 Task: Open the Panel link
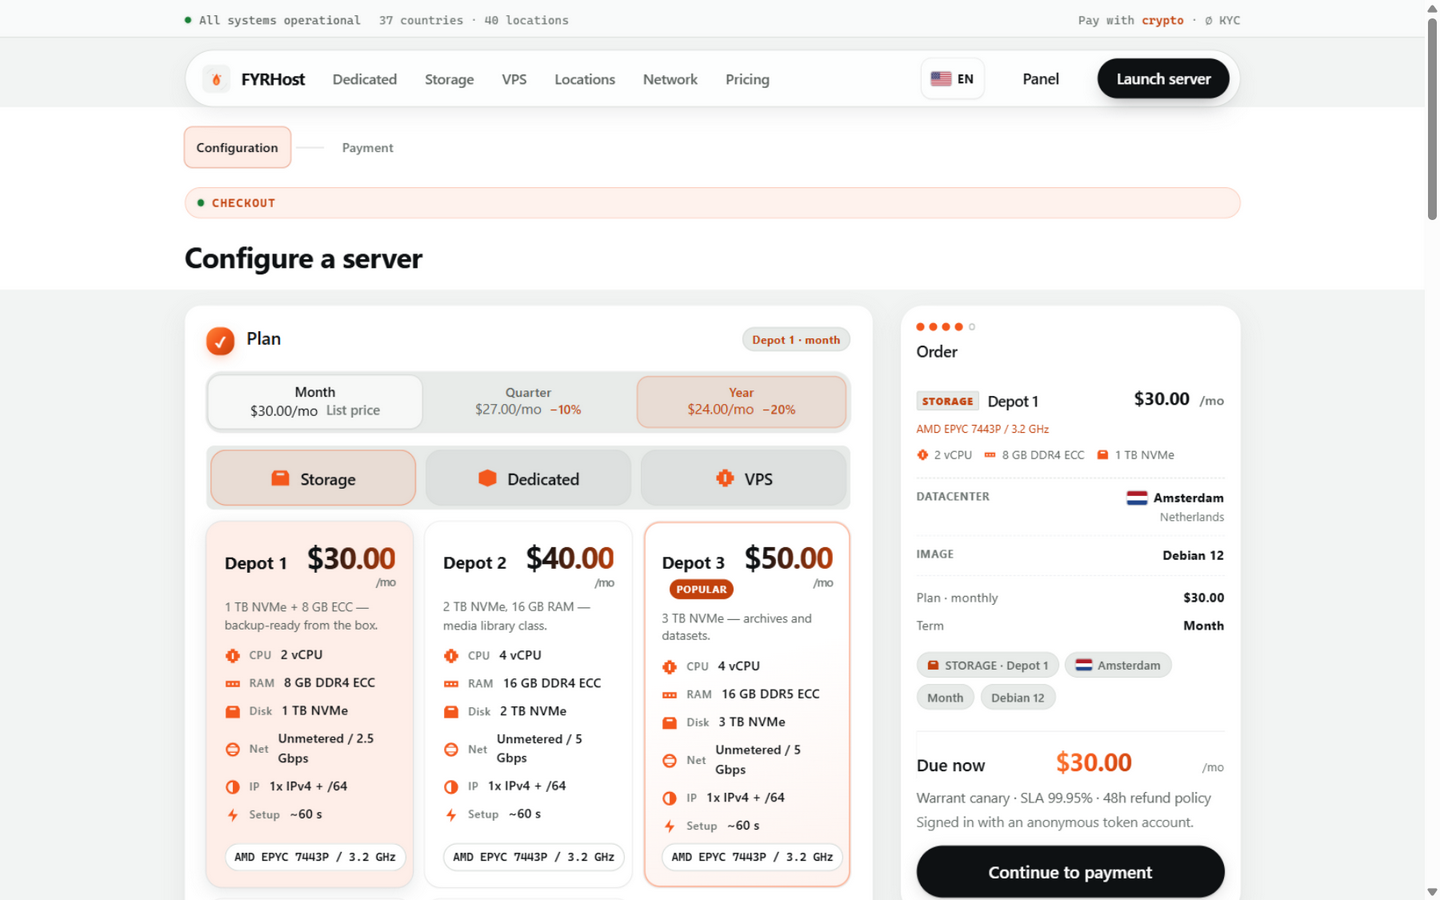click(x=1040, y=79)
